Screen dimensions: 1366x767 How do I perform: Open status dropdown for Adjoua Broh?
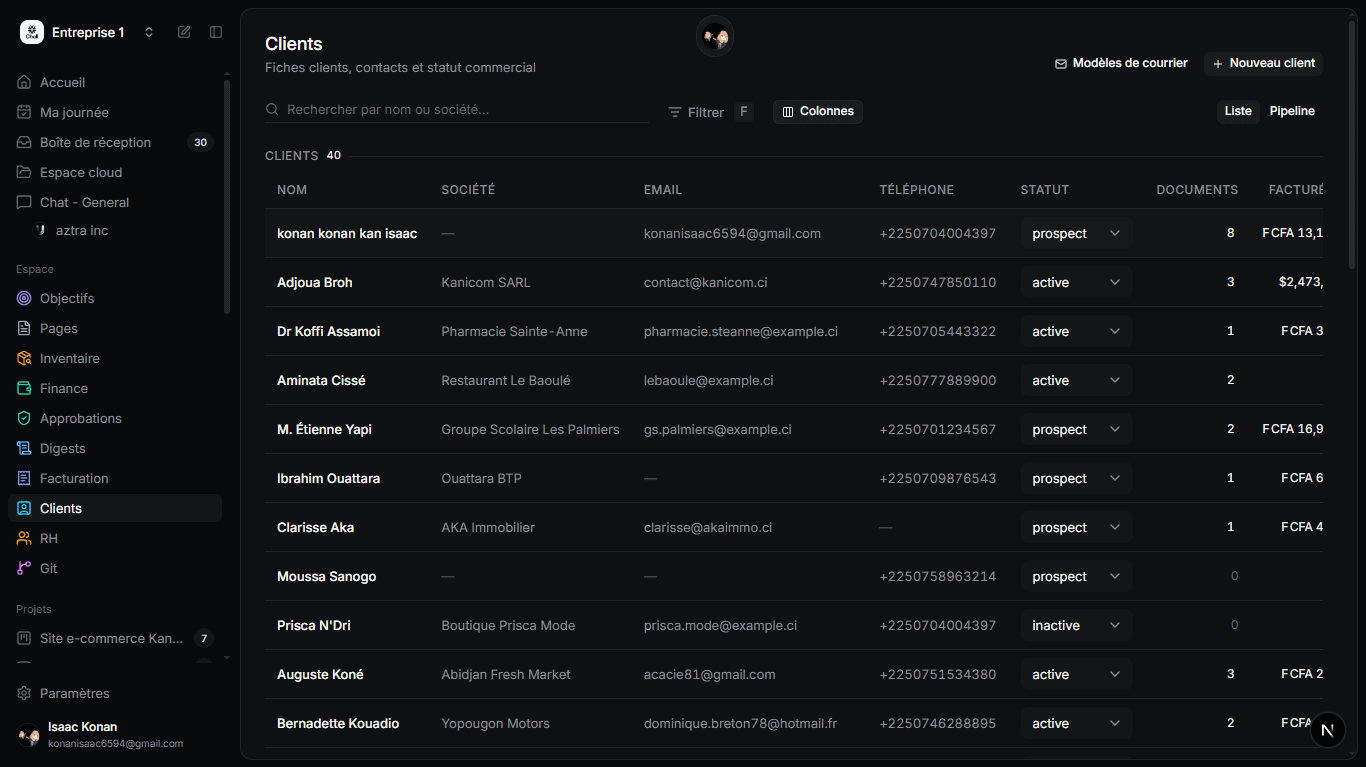(x=1077, y=282)
